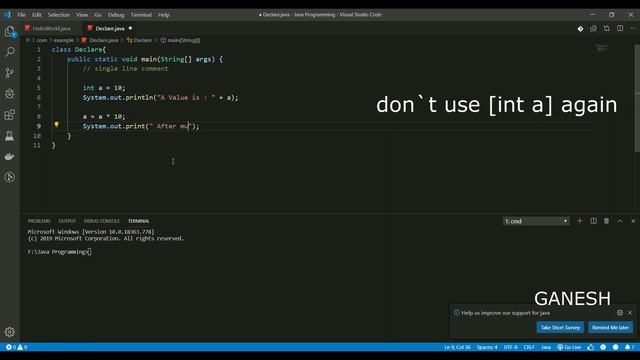Click the diamond icon in editor title bar
This screenshot has height=360, width=640.
pyautogui.click(x=580, y=29)
